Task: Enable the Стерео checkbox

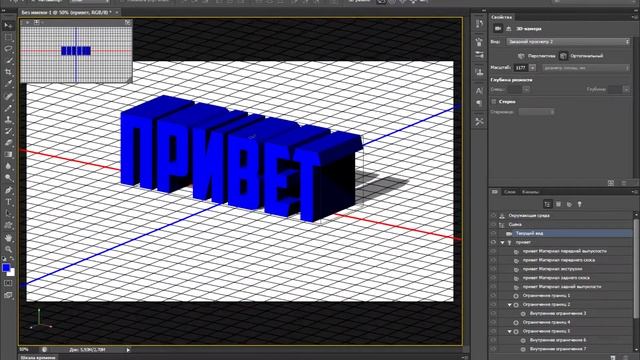Action: point(494,102)
